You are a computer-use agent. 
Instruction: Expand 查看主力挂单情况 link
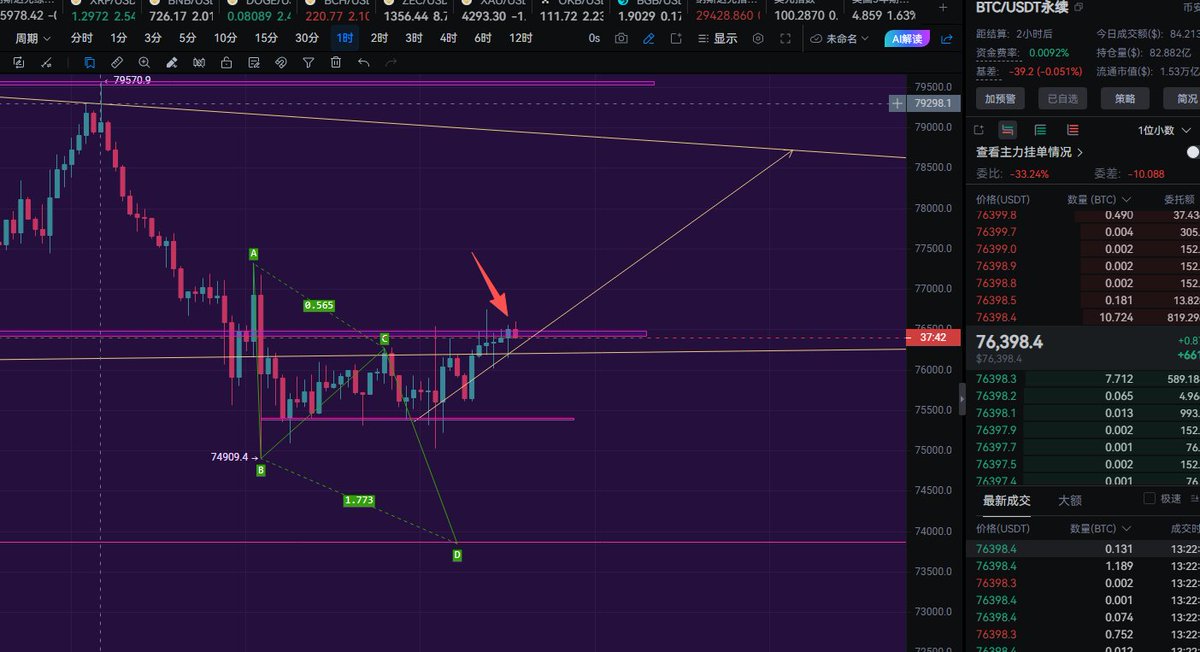pos(1030,152)
